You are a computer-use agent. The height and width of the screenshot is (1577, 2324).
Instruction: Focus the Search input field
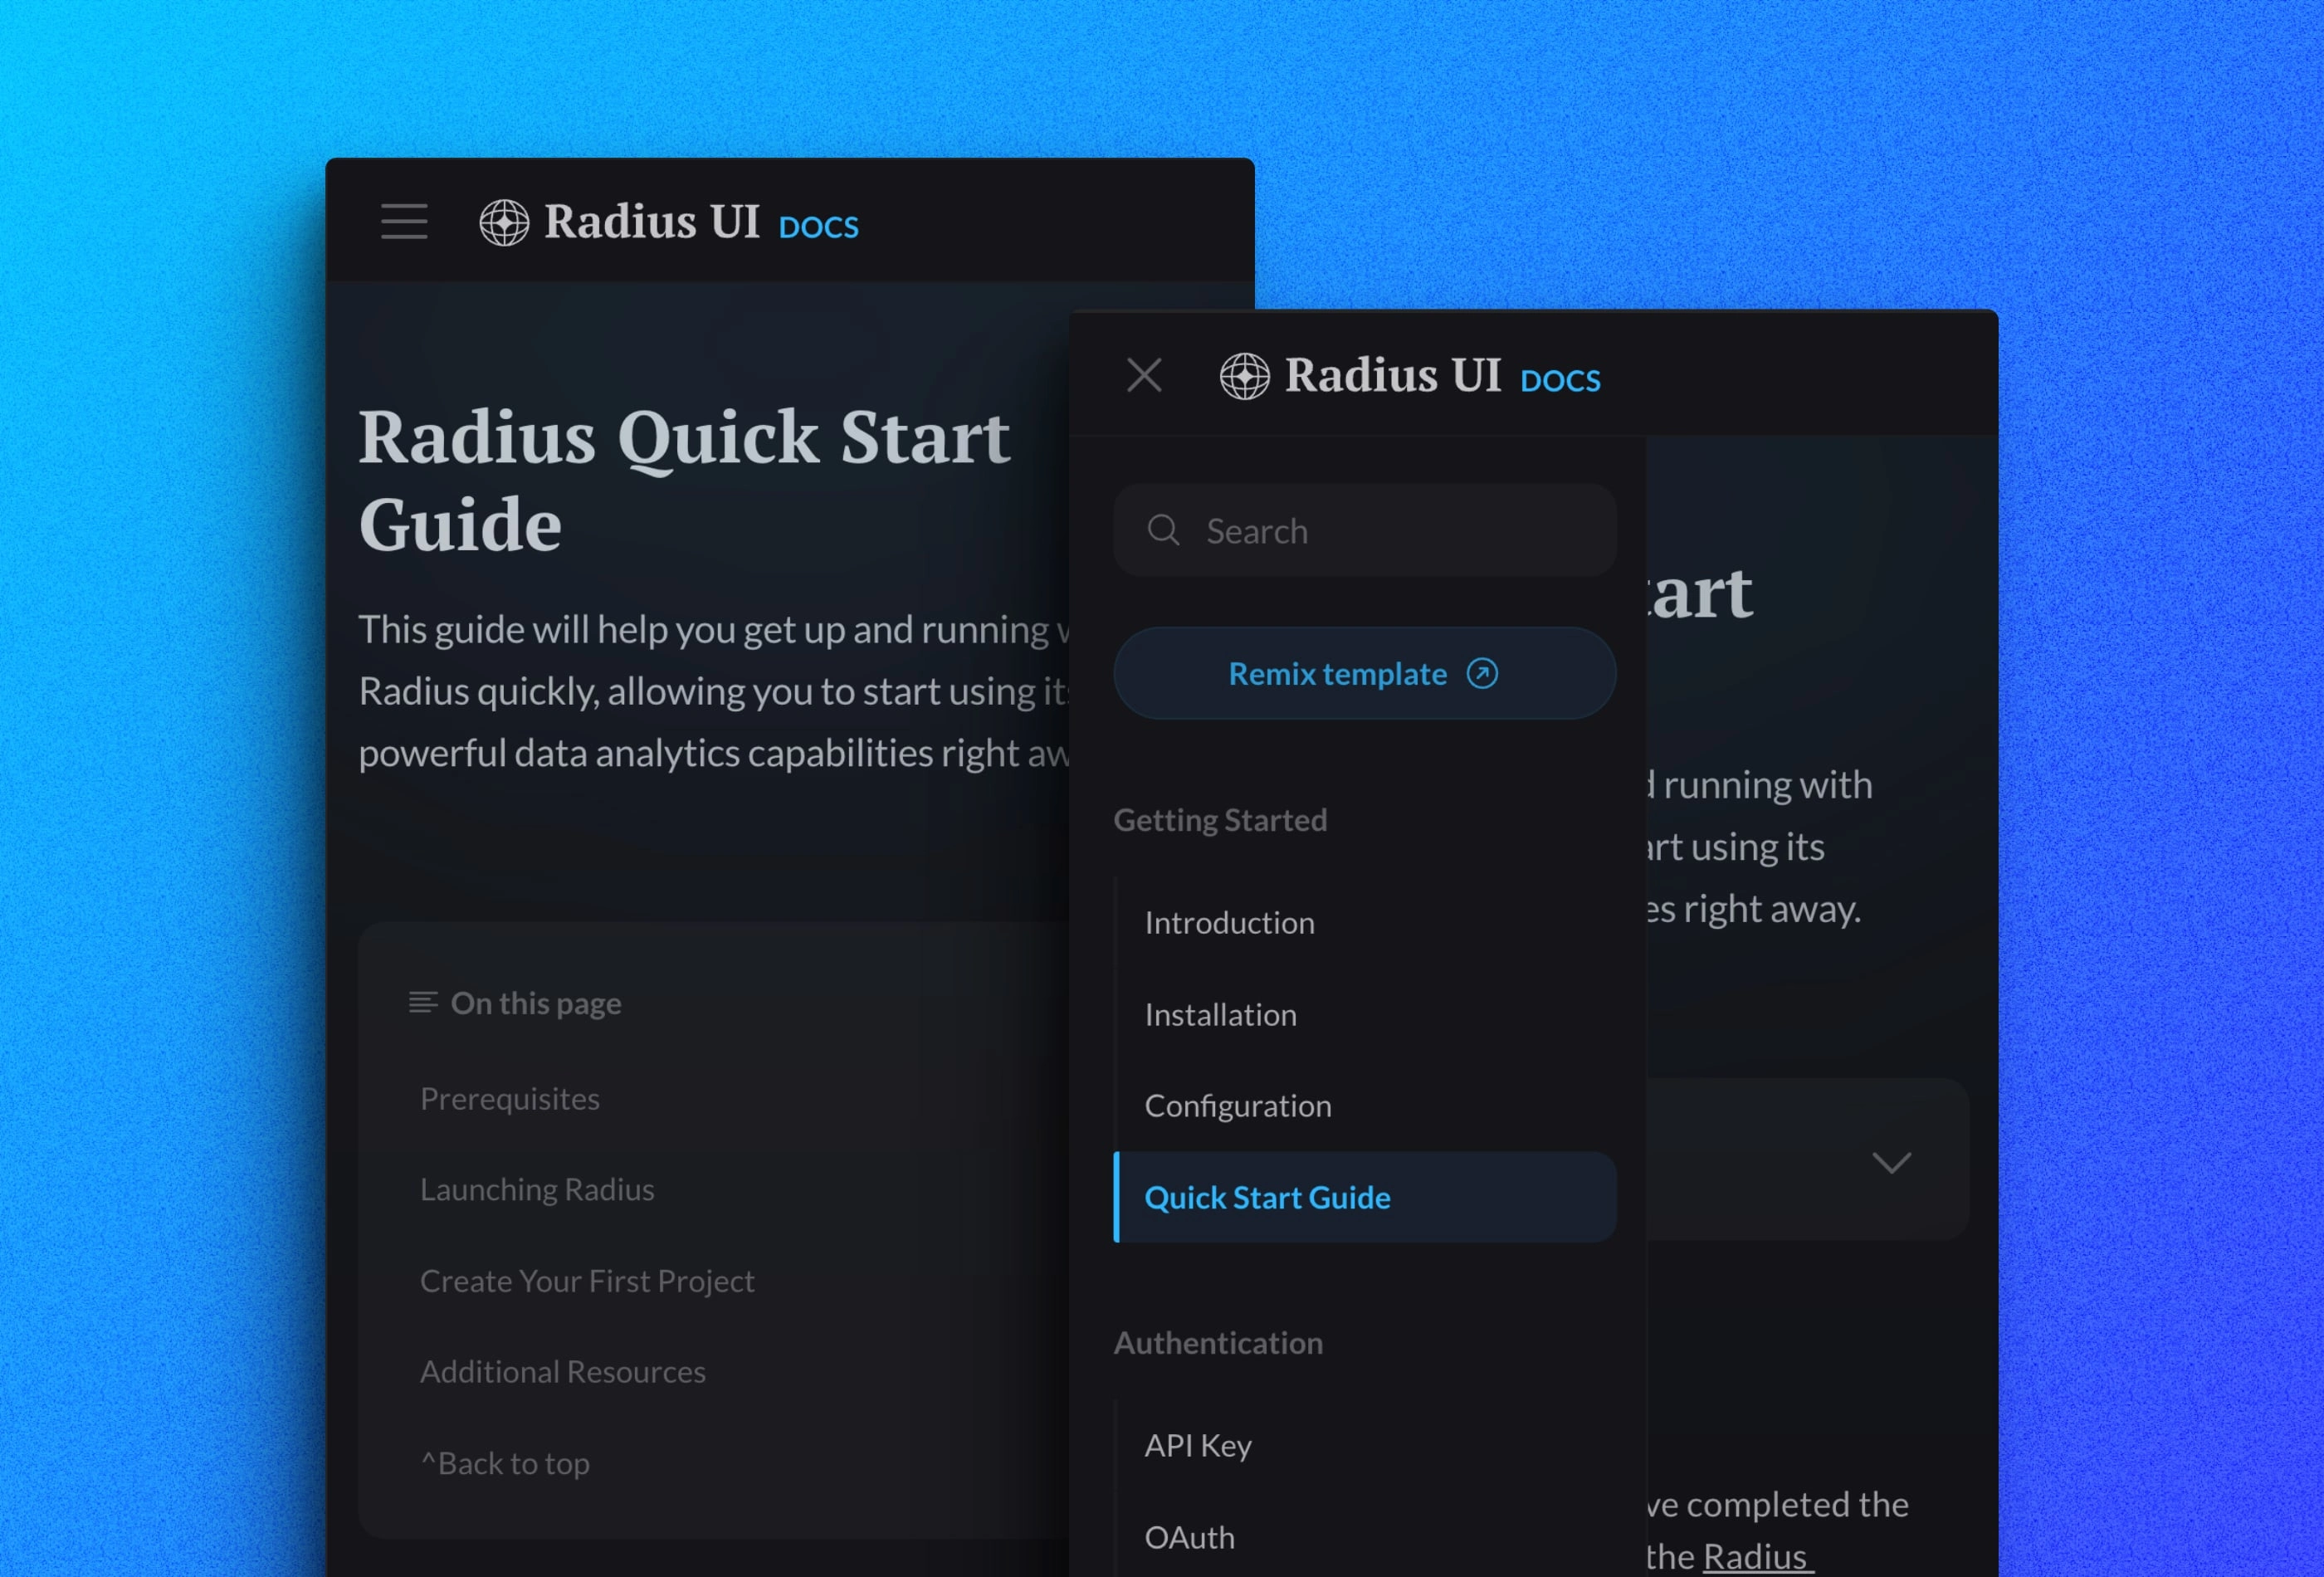pyautogui.click(x=1364, y=530)
